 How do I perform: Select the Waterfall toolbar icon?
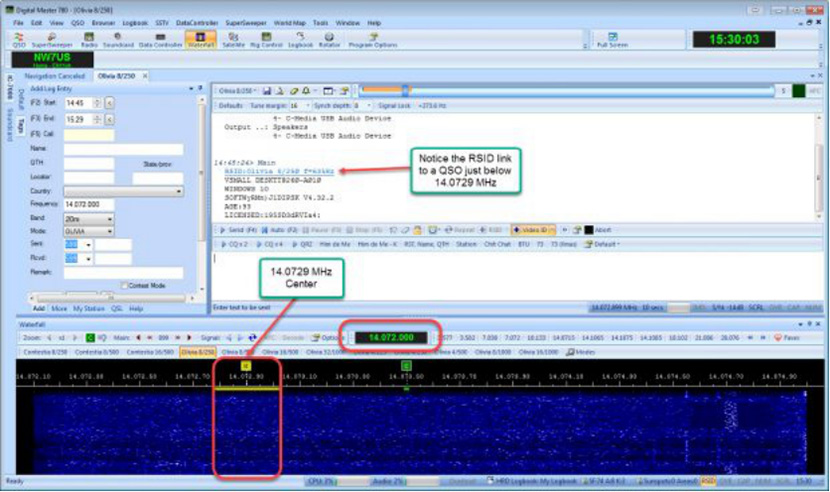point(200,40)
